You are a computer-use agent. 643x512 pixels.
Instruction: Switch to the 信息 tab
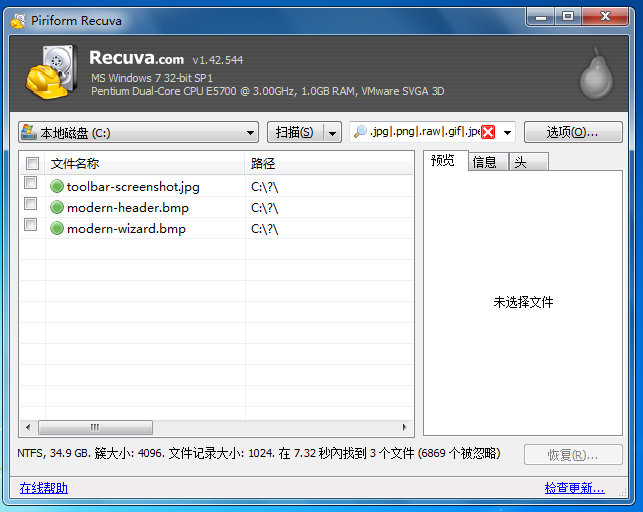coord(485,162)
